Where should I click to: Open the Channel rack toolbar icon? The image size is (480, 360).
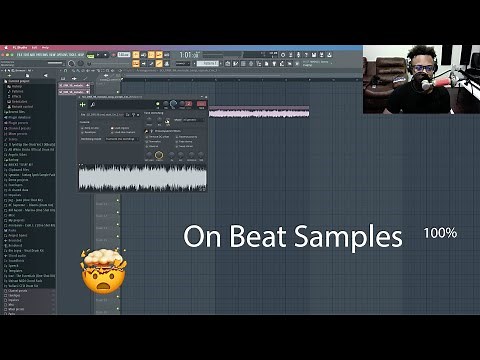coord(243,63)
